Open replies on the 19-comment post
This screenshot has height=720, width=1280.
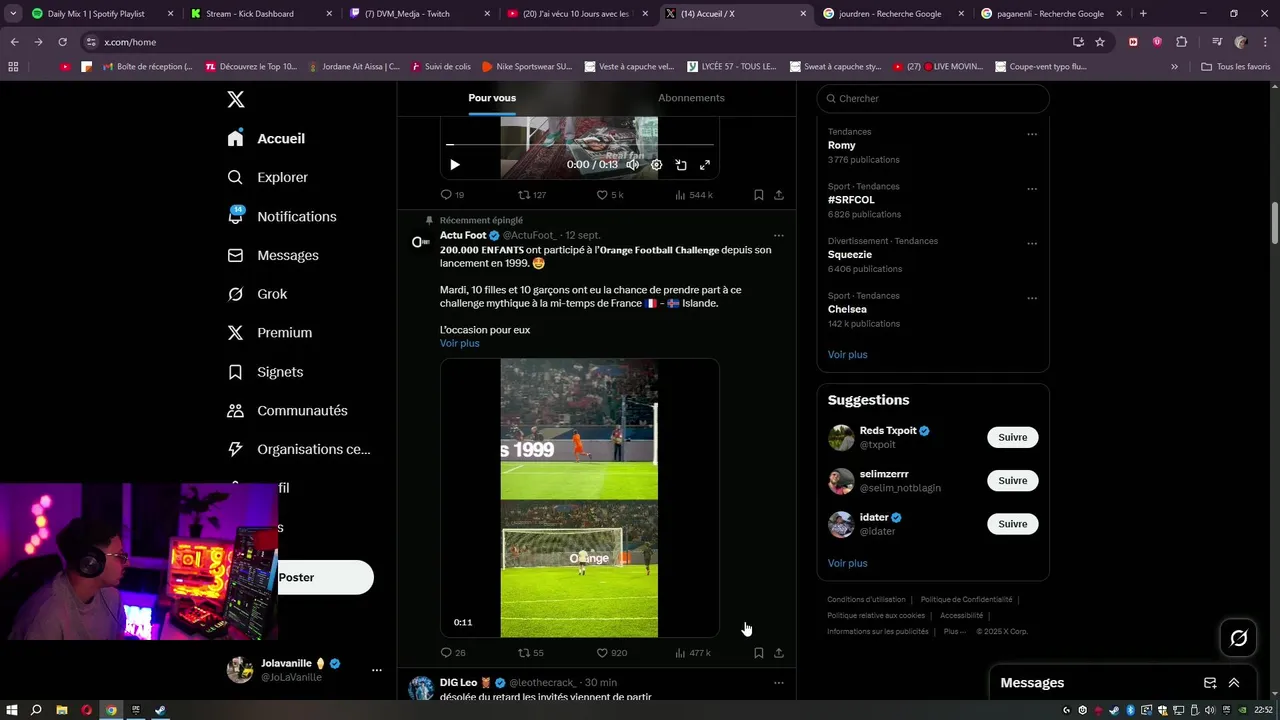452,195
